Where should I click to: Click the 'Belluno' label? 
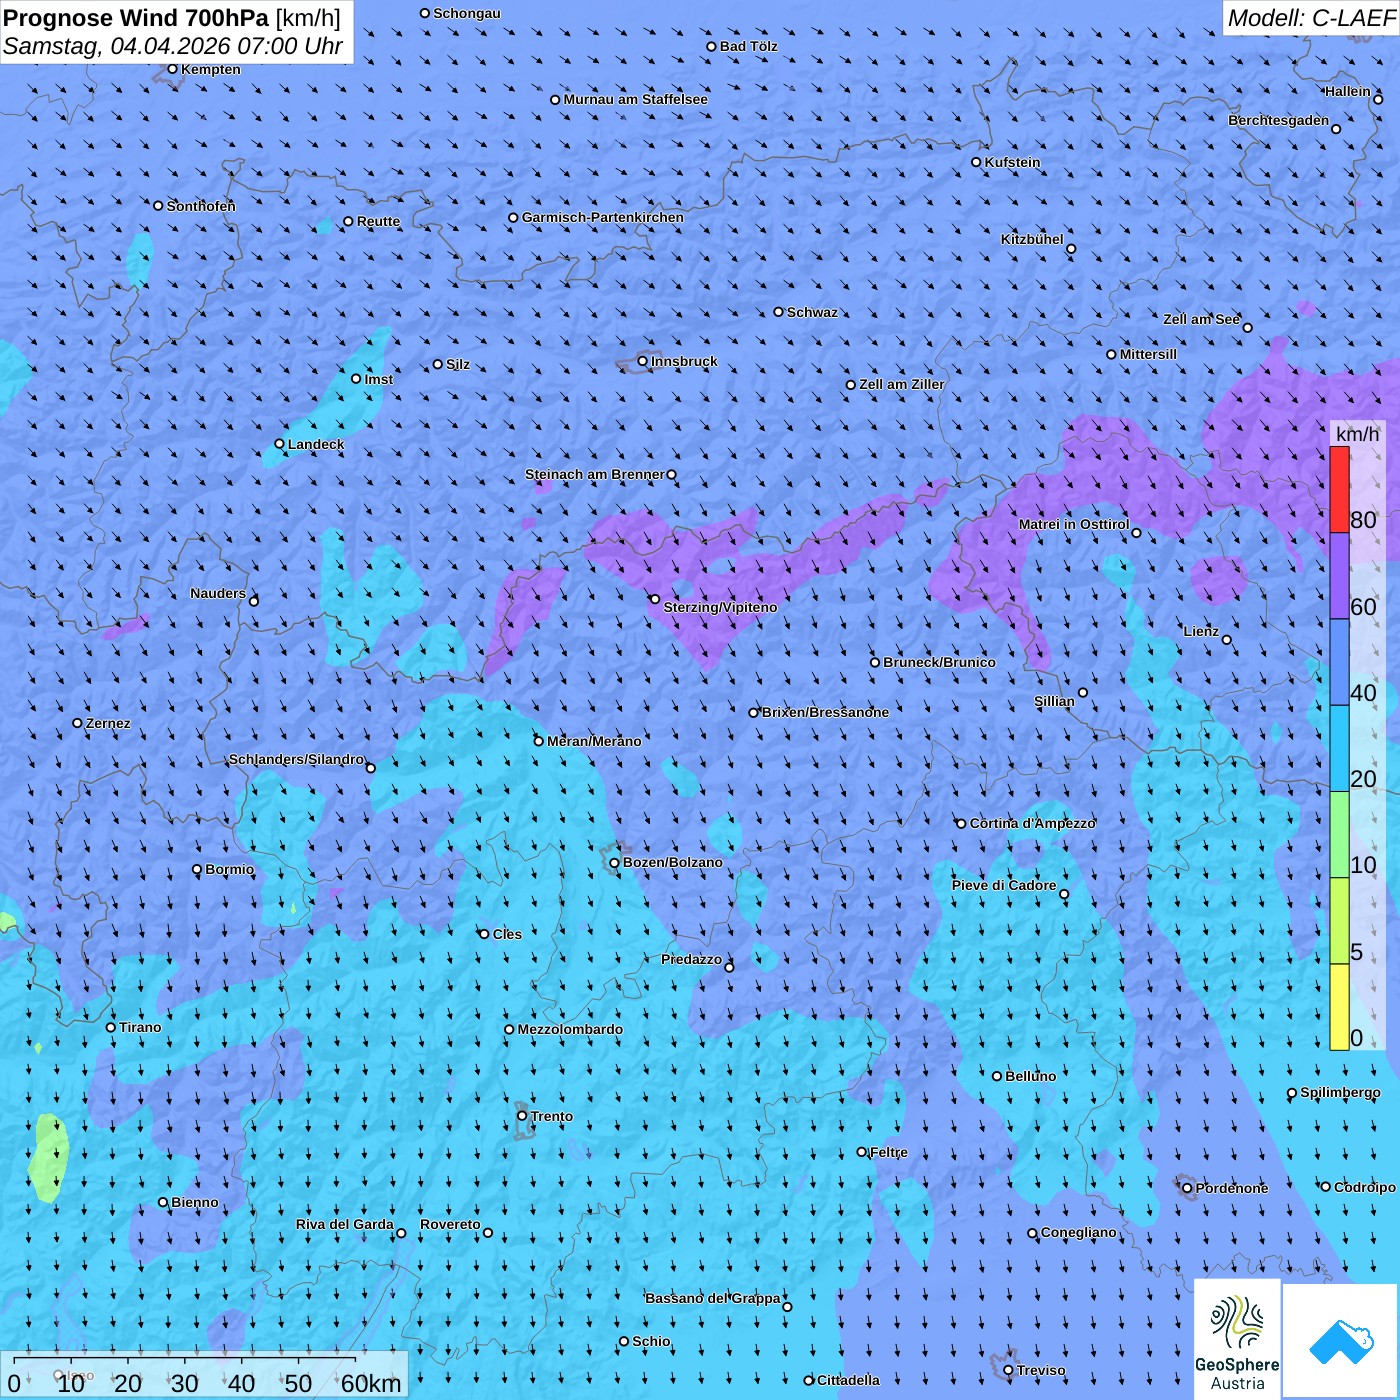coord(1031,1076)
